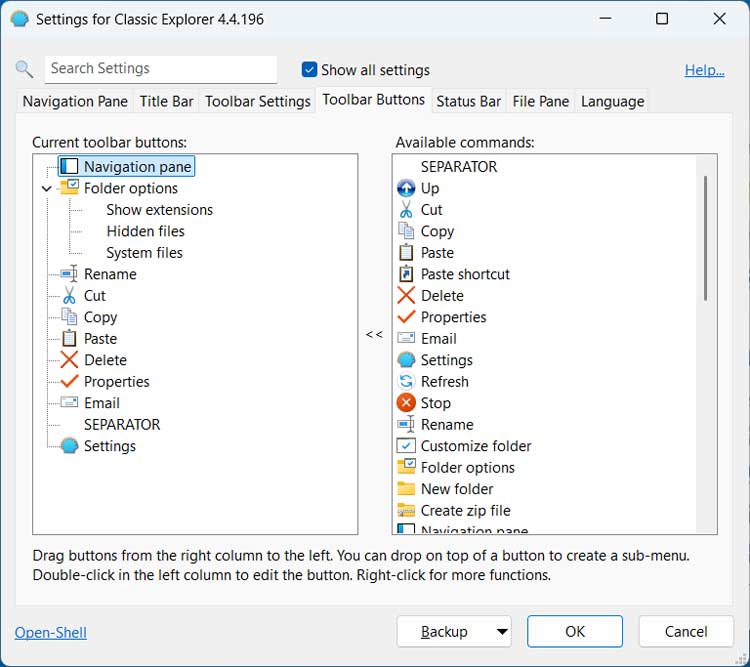Select the Paste shortcut text in available commands
Image resolution: width=750 pixels, height=667 pixels.
(465, 274)
